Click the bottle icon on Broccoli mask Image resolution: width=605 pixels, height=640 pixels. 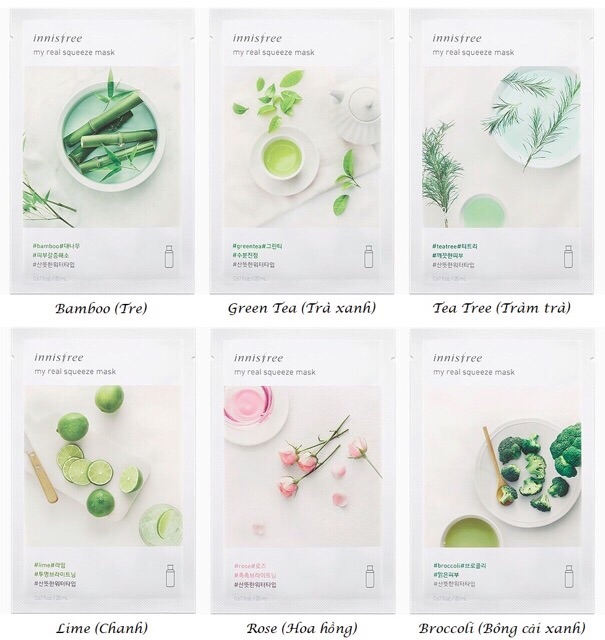[569, 576]
